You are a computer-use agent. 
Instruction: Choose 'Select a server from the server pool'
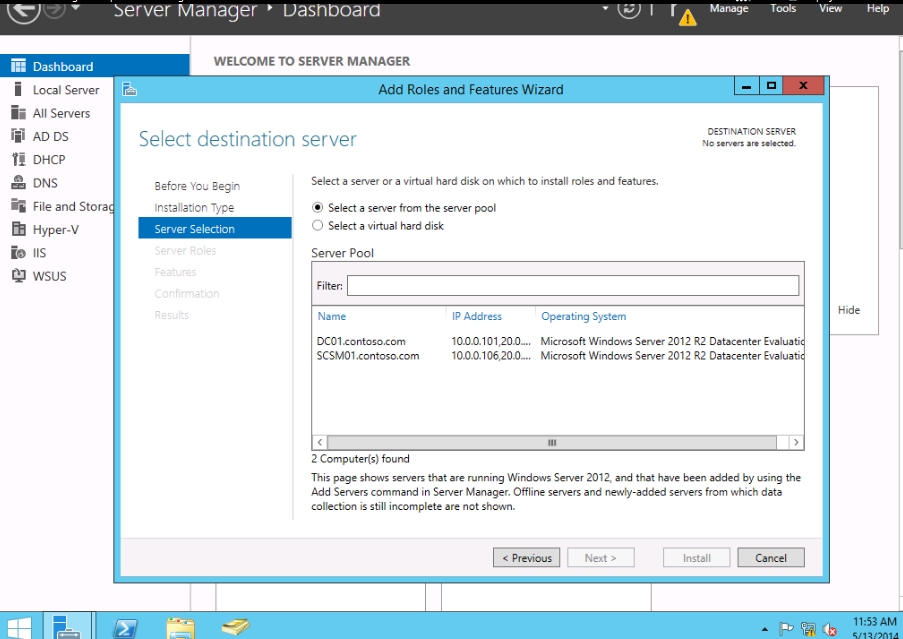318,208
